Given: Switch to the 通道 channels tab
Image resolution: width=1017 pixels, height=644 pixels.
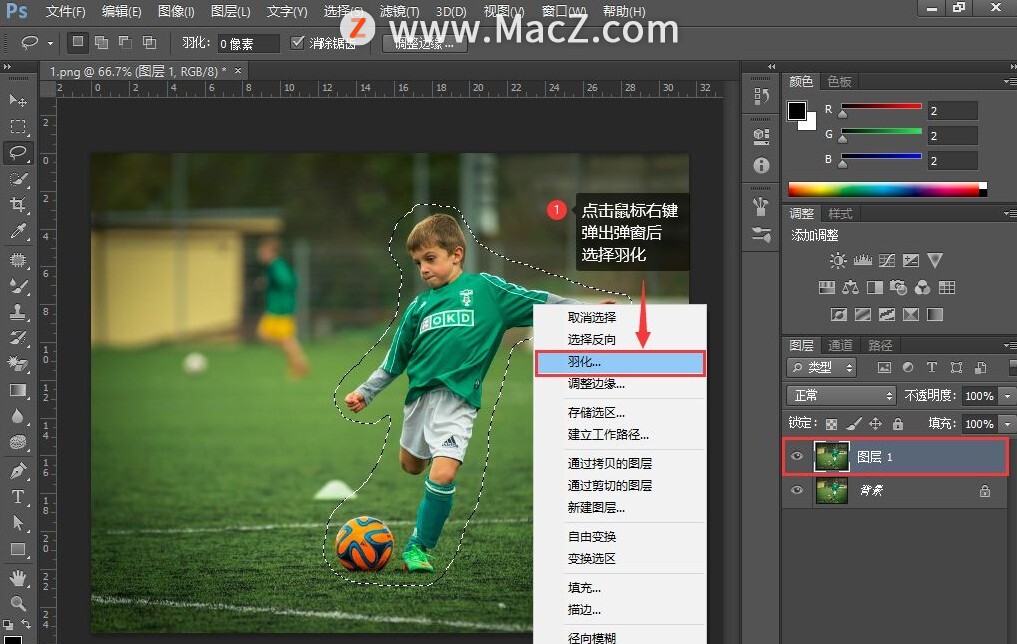Looking at the screenshot, I should pyautogui.click(x=840, y=346).
